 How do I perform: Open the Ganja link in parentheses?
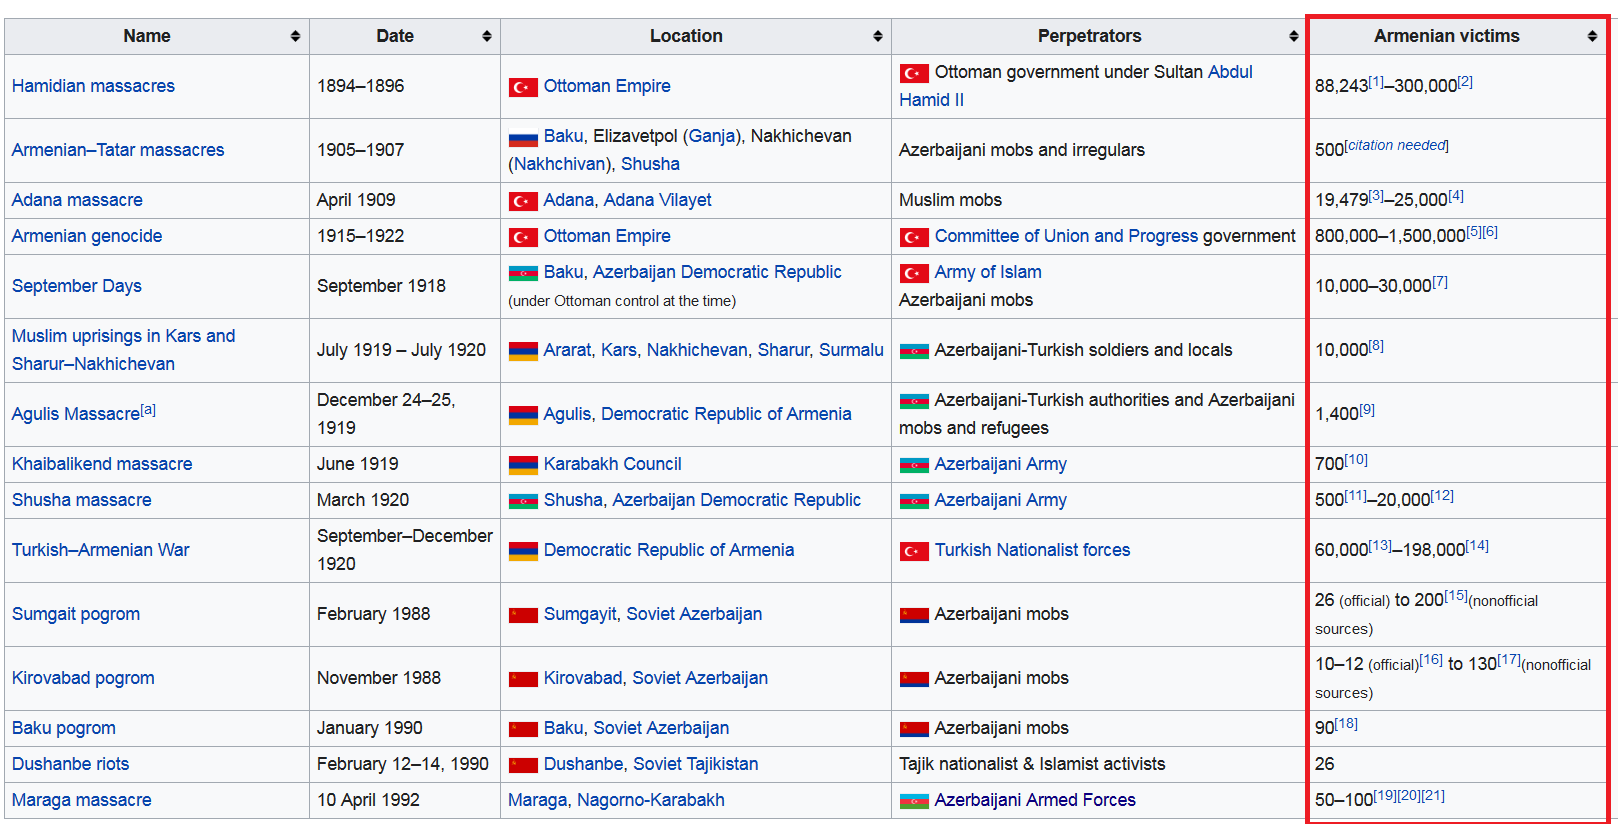tap(713, 136)
